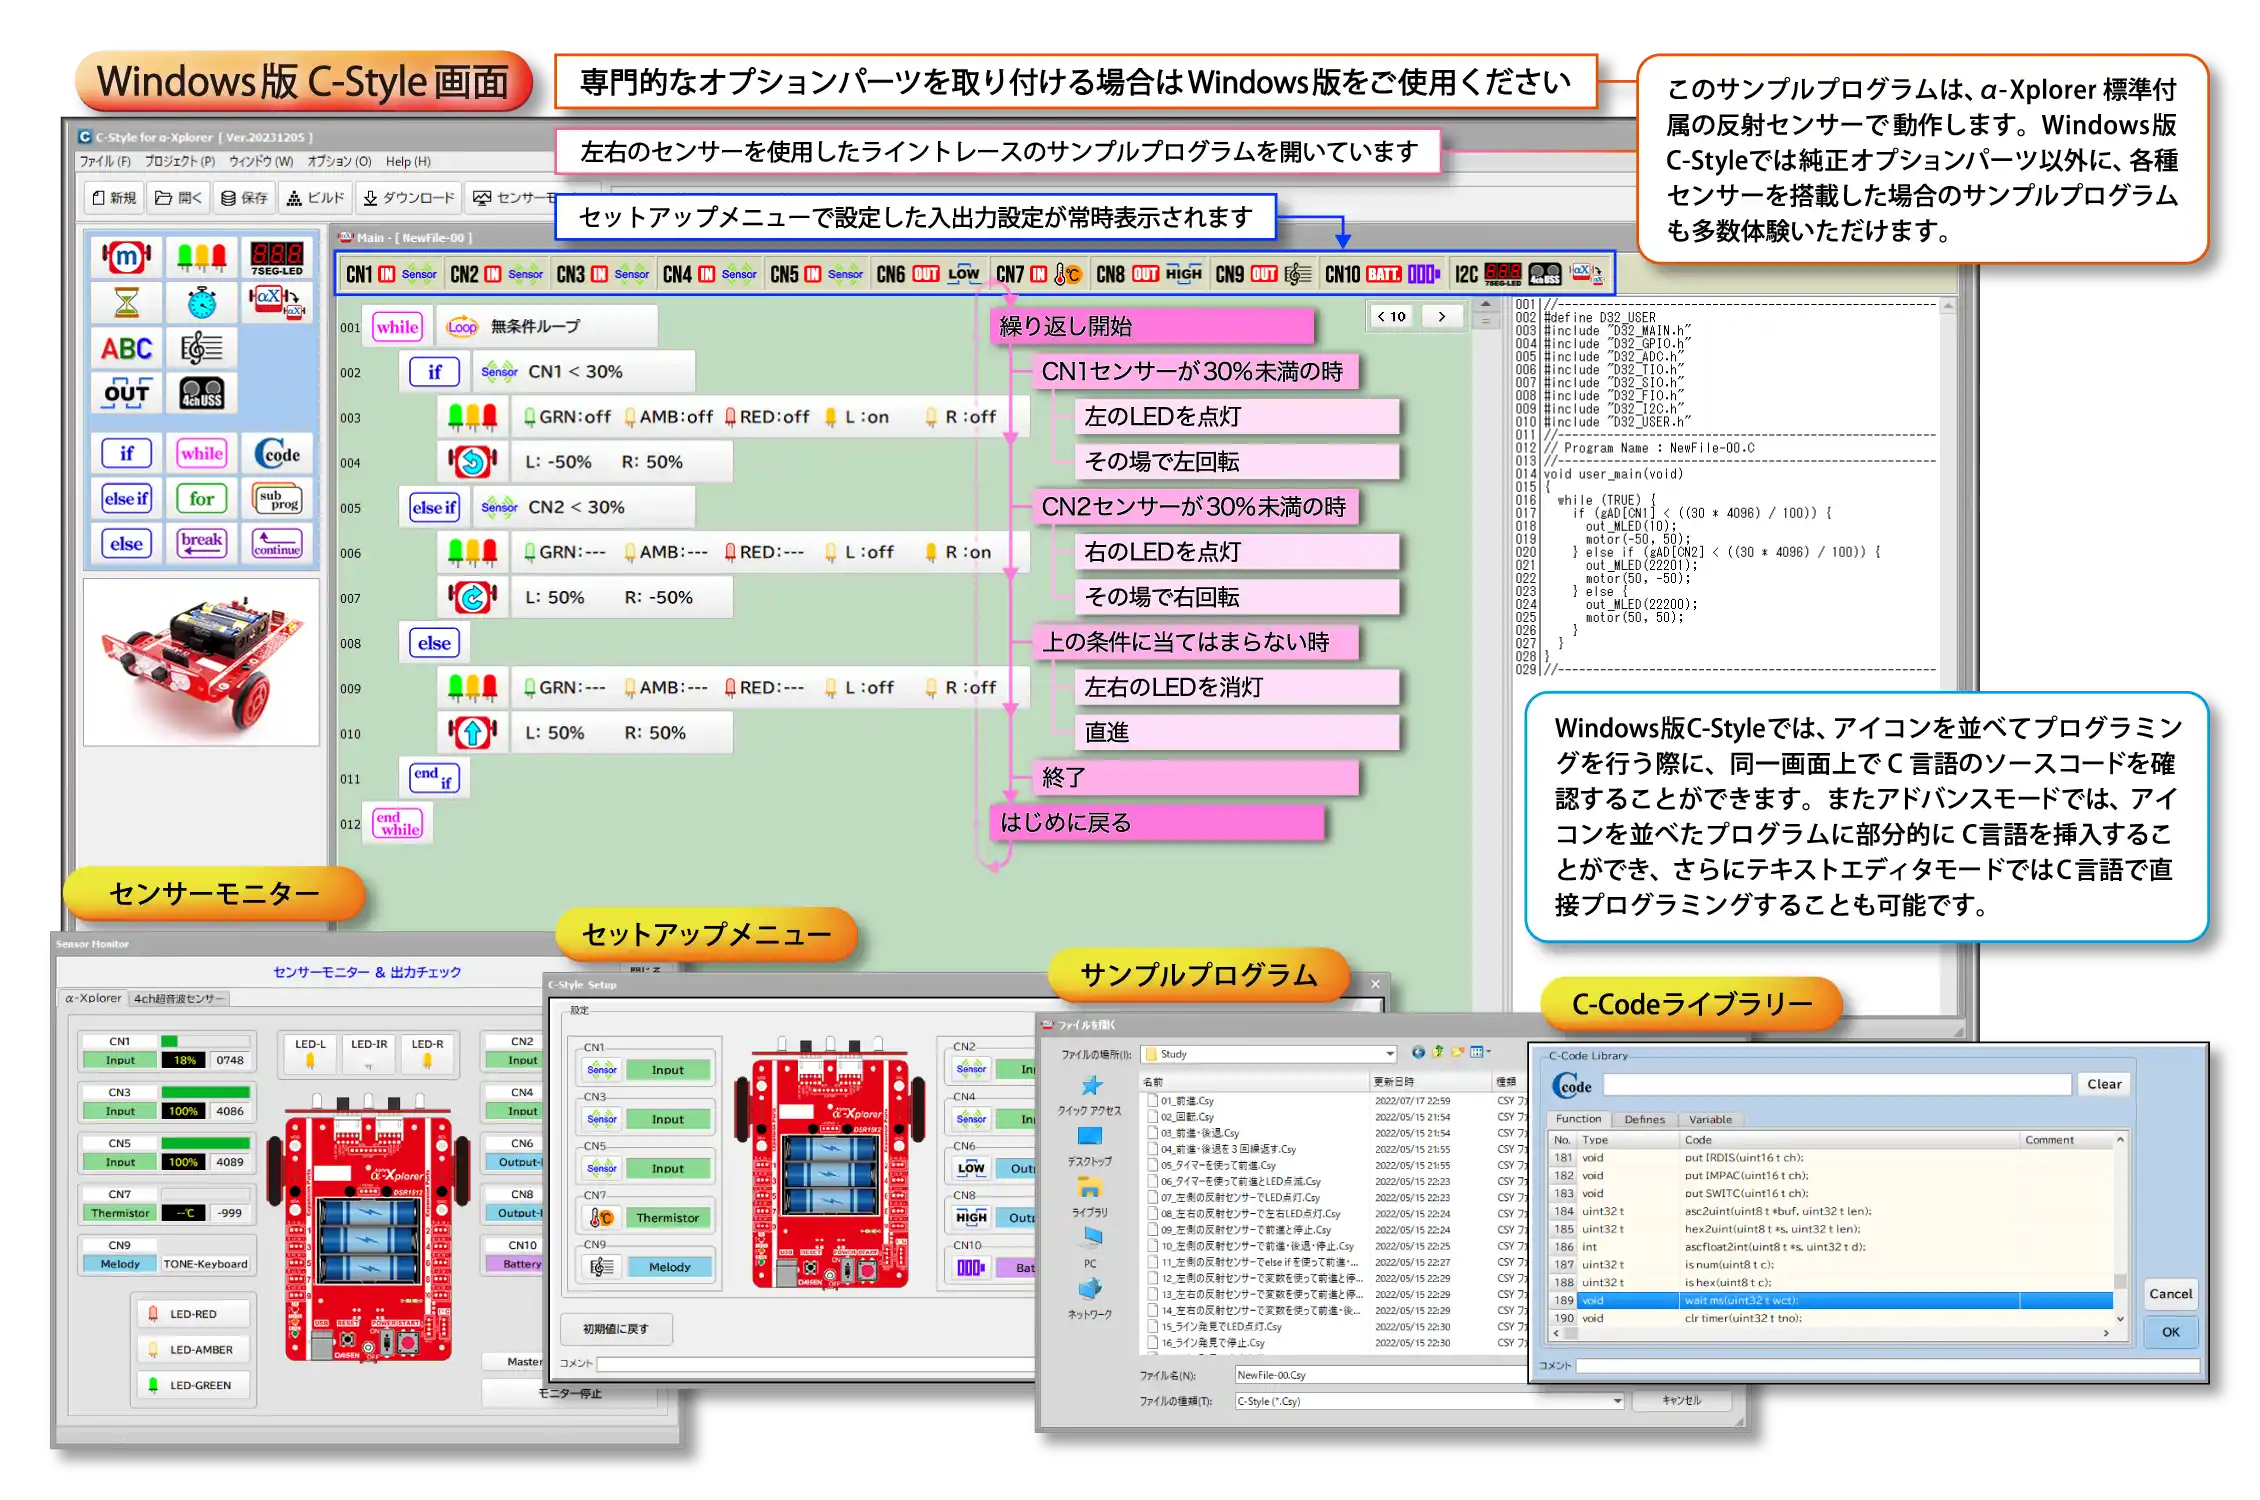Switch to the Defines tab in C-Code Library

tap(1644, 1119)
